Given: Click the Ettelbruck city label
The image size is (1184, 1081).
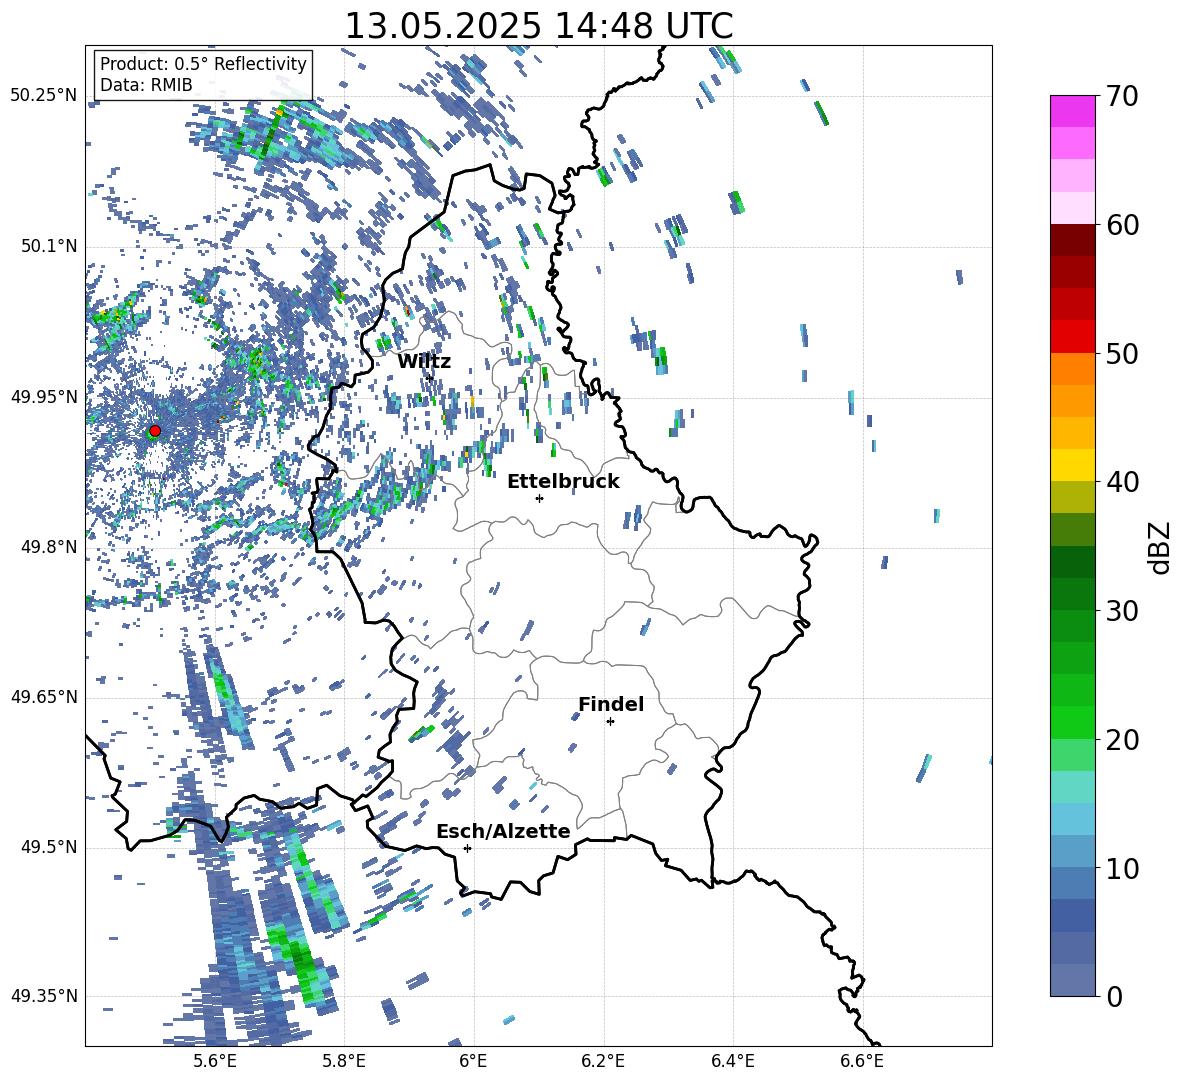Looking at the screenshot, I should [563, 482].
